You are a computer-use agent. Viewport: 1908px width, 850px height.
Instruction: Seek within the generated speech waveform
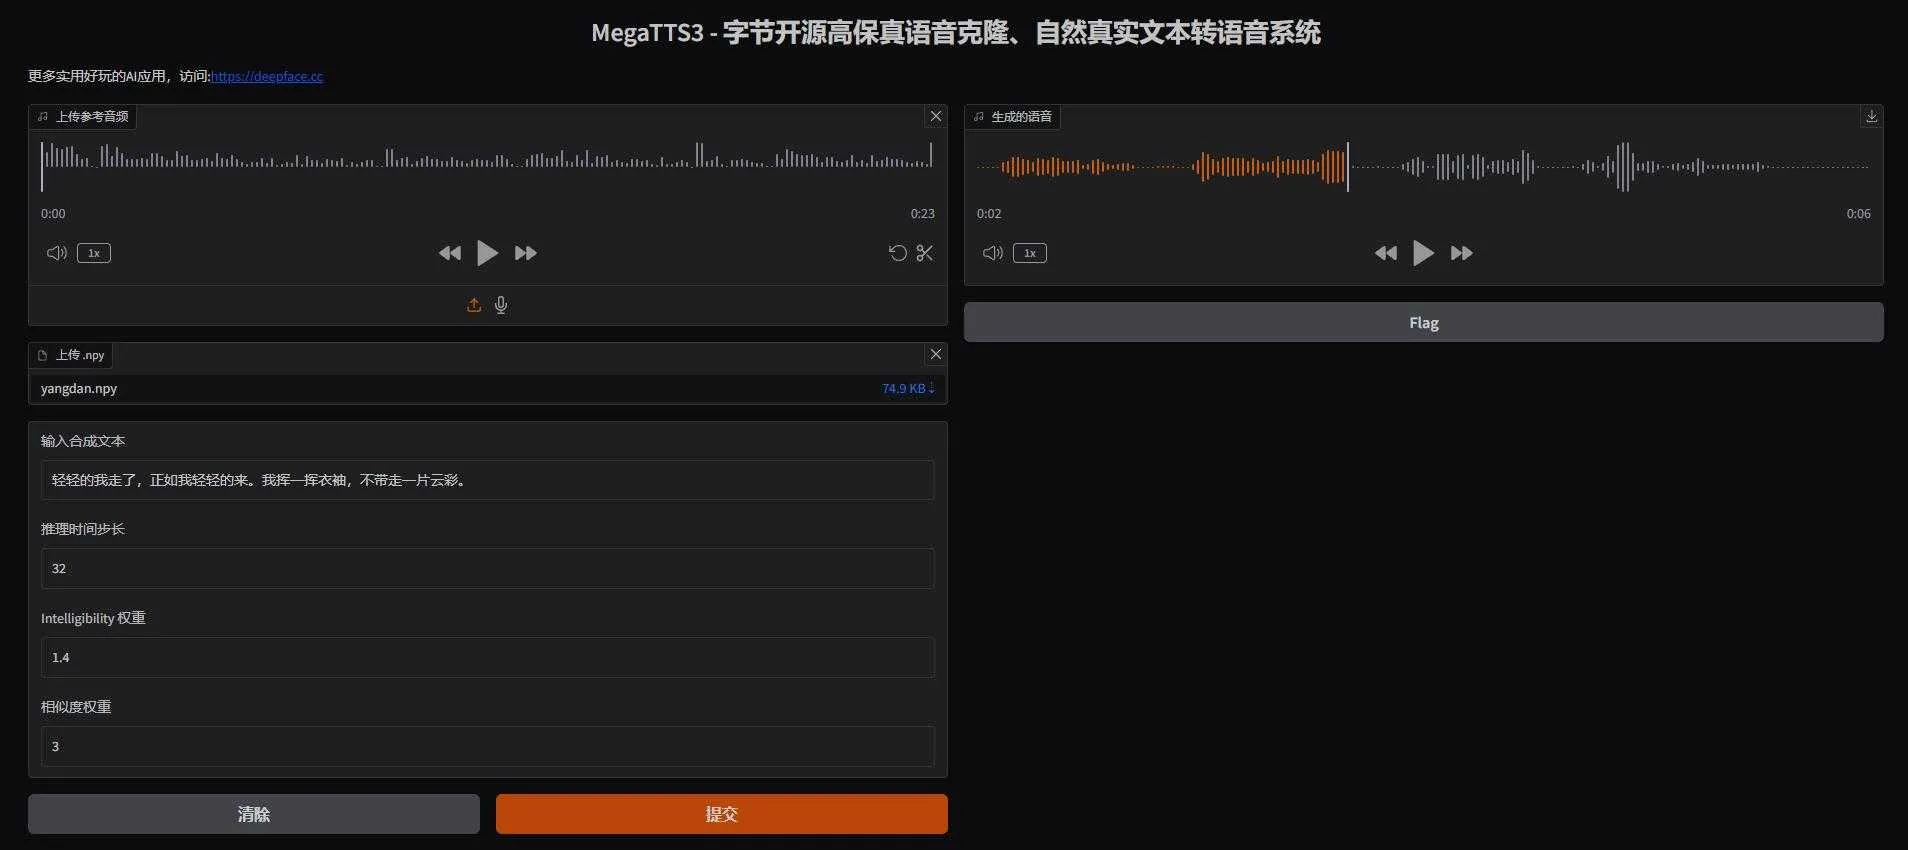pyautogui.click(x=1423, y=166)
